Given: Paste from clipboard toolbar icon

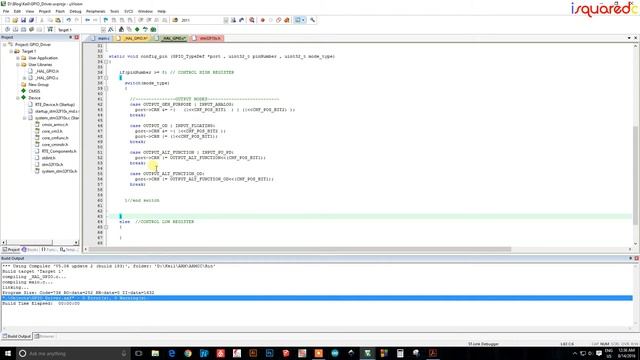Looking at the screenshot, I should click(x=58, y=20).
